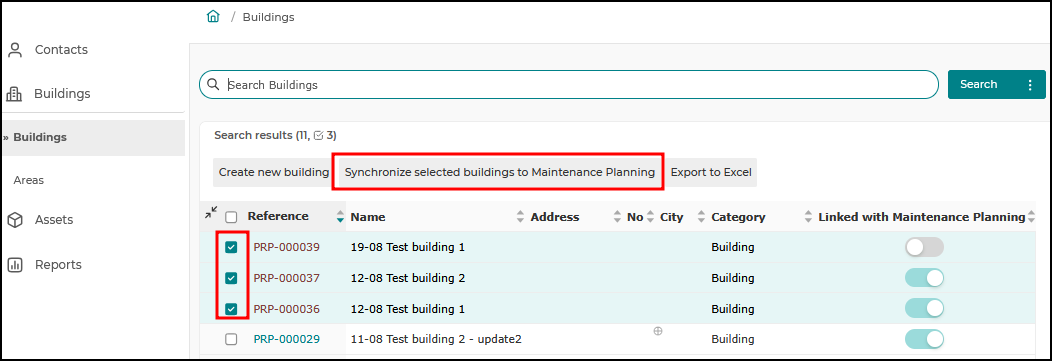The width and height of the screenshot is (1052, 361).
Task: Open the PRP-000029 reference link
Action: coord(286,340)
